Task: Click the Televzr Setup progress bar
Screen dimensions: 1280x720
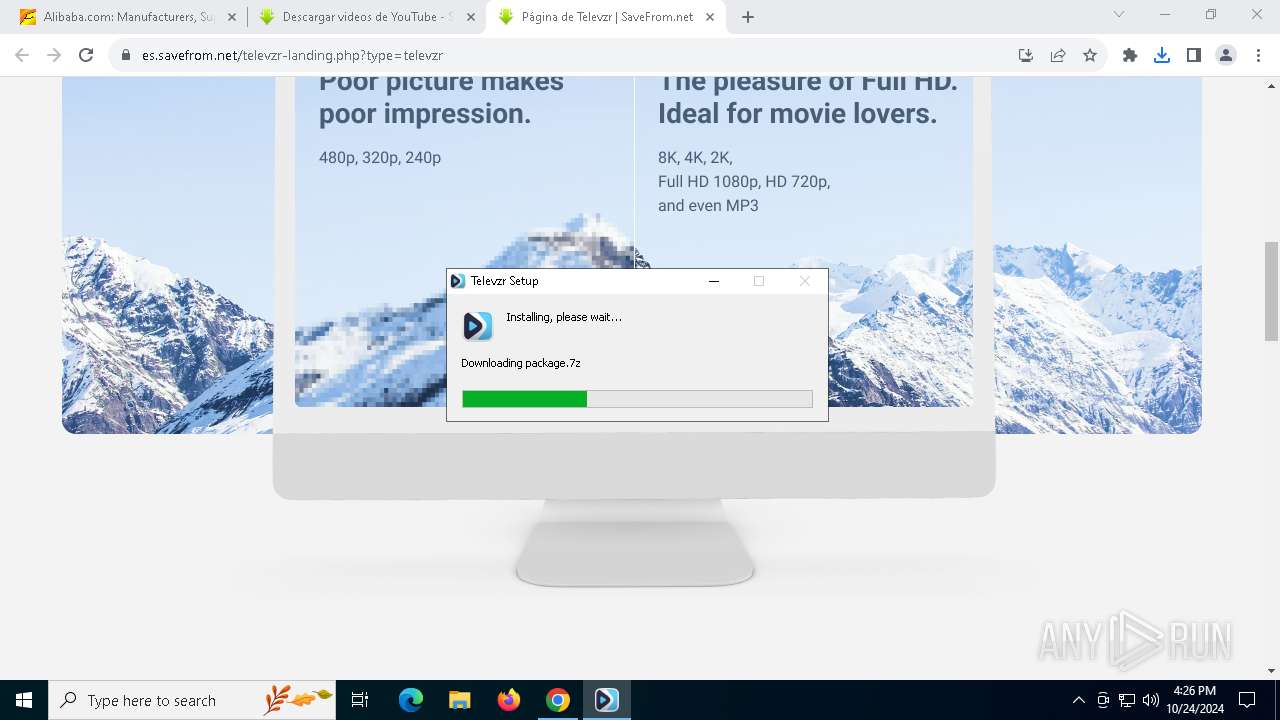Action: point(637,399)
